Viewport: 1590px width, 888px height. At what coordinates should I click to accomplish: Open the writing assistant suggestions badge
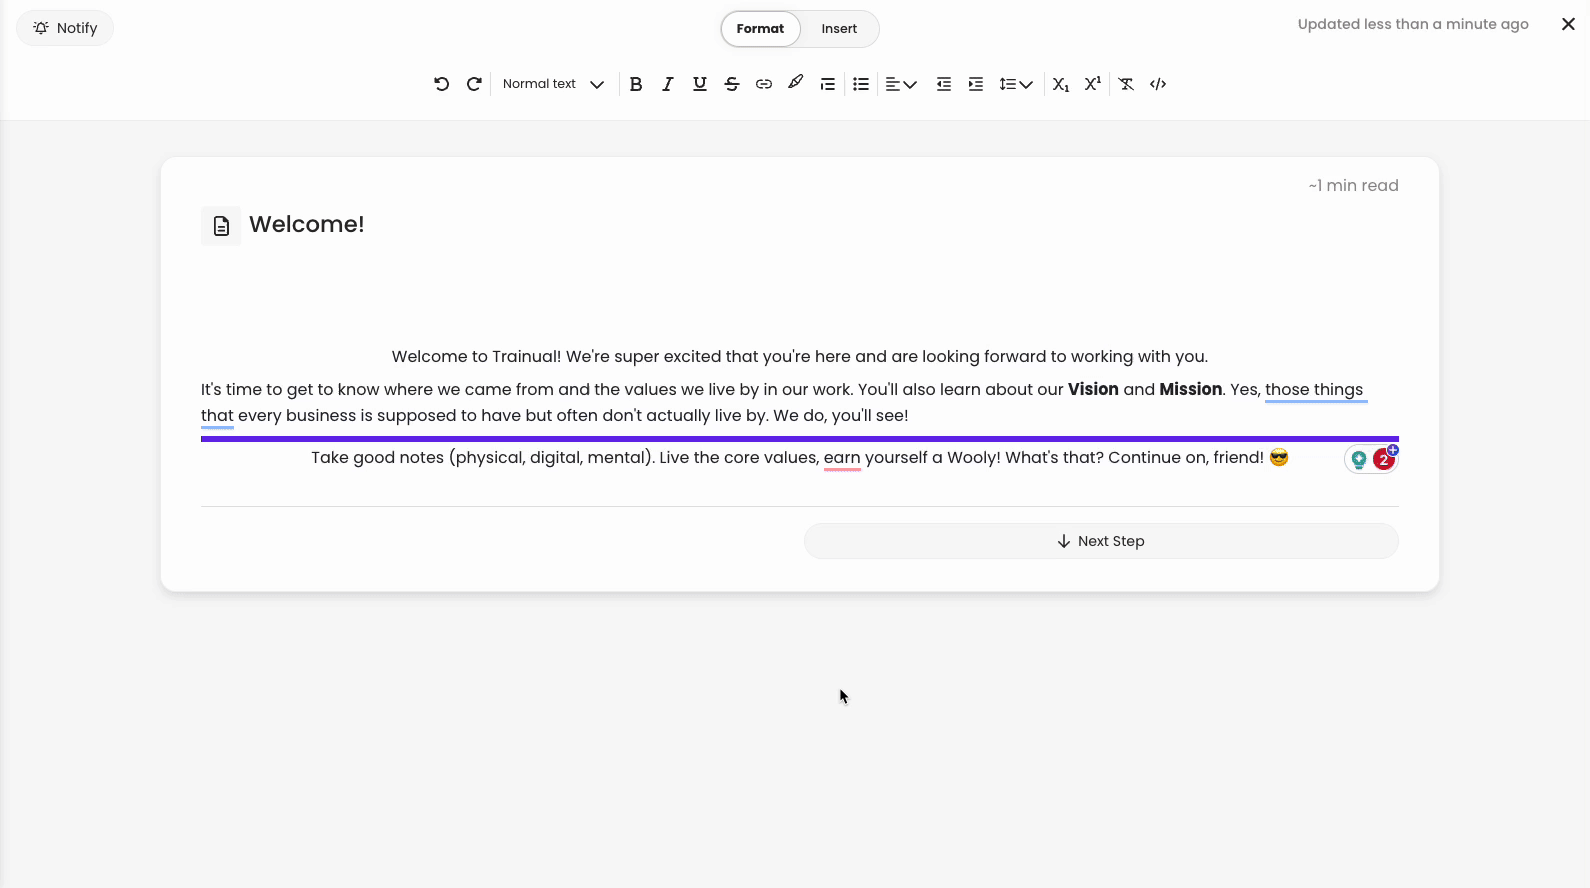coord(1371,459)
